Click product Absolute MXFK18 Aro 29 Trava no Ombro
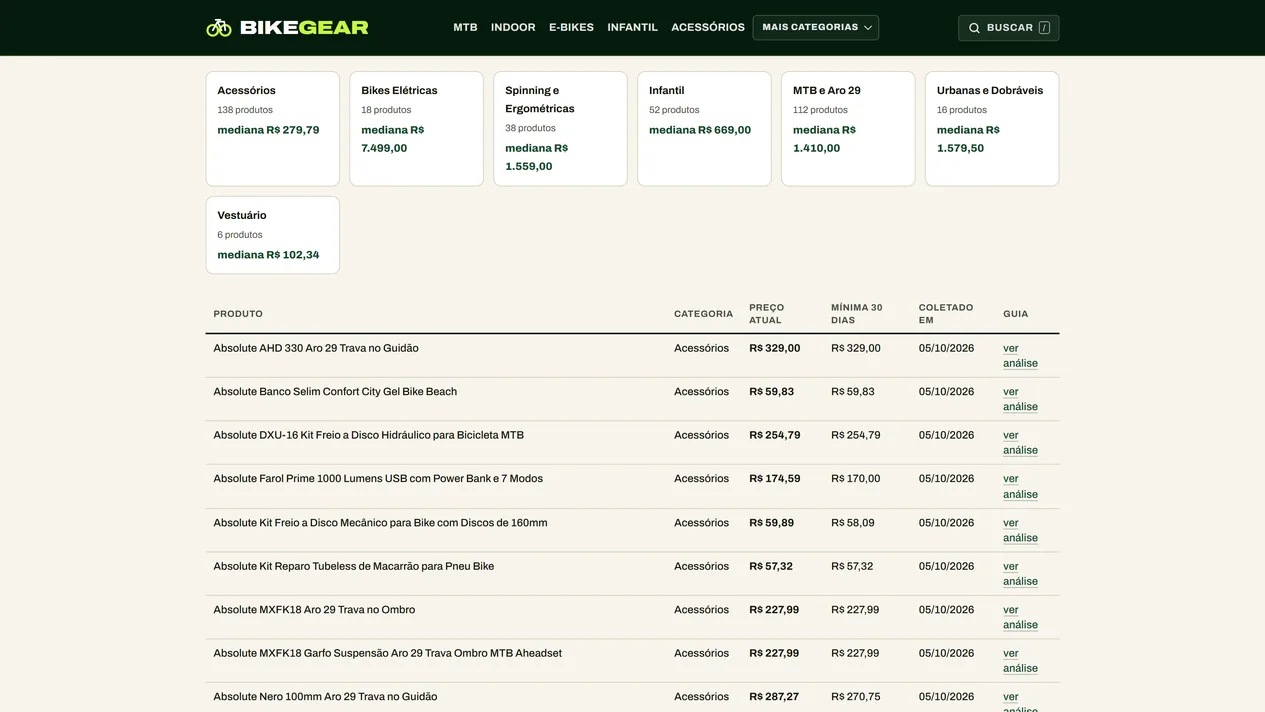The width and height of the screenshot is (1265, 712). pyautogui.click(x=314, y=610)
